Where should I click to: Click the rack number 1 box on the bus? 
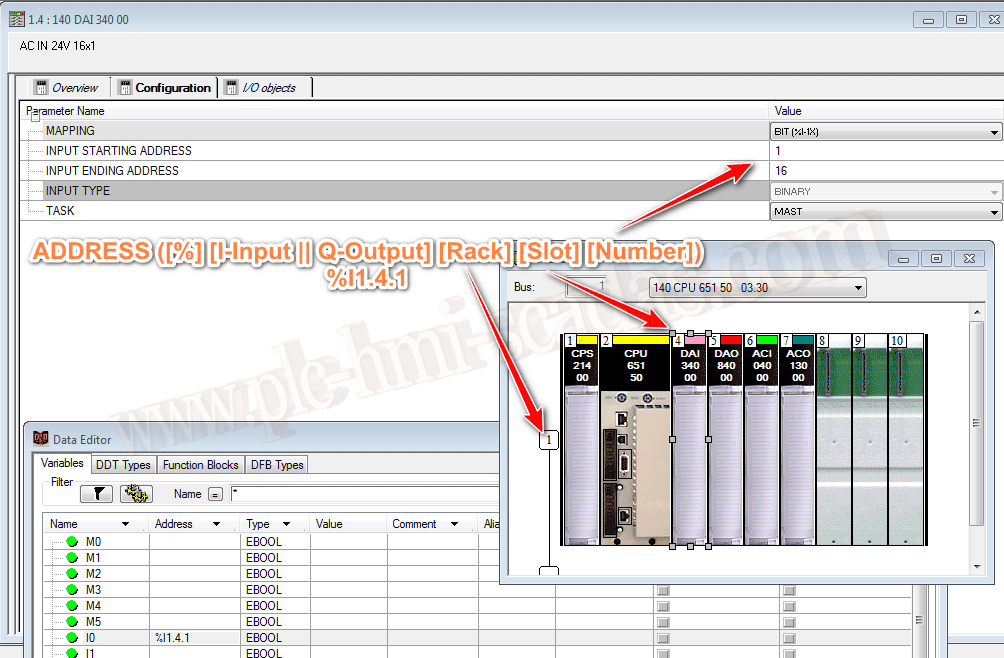click(547, 440)
